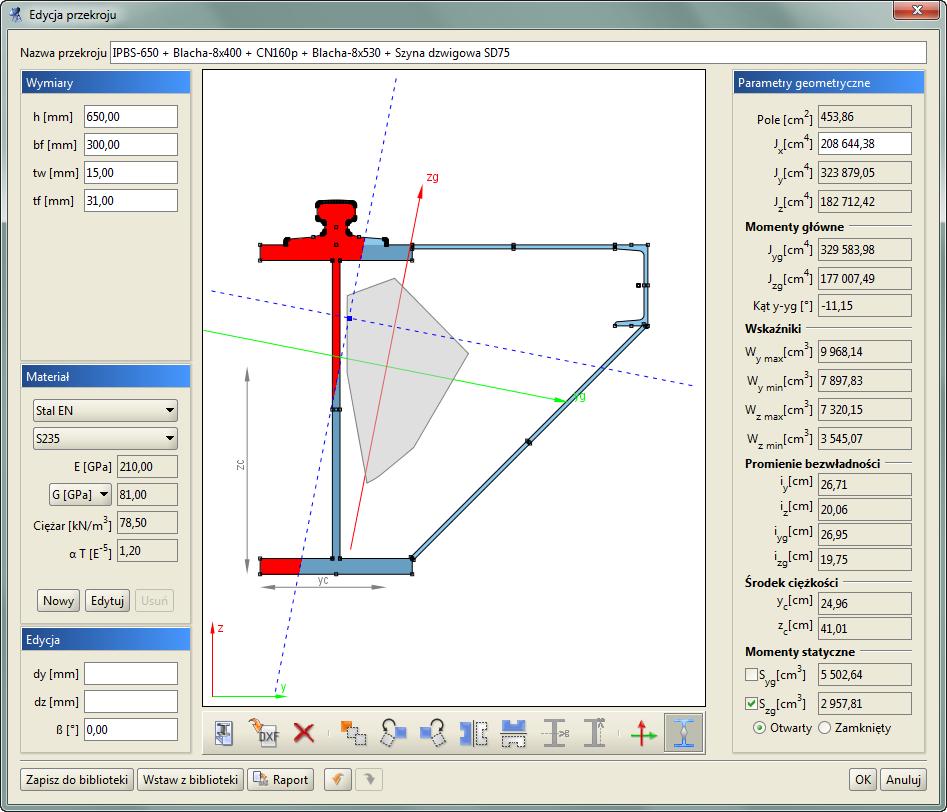This screenshot has height=812, width=947.
Task: Open the G [GPa] parameter dropdown
Action: click(80, 494)
